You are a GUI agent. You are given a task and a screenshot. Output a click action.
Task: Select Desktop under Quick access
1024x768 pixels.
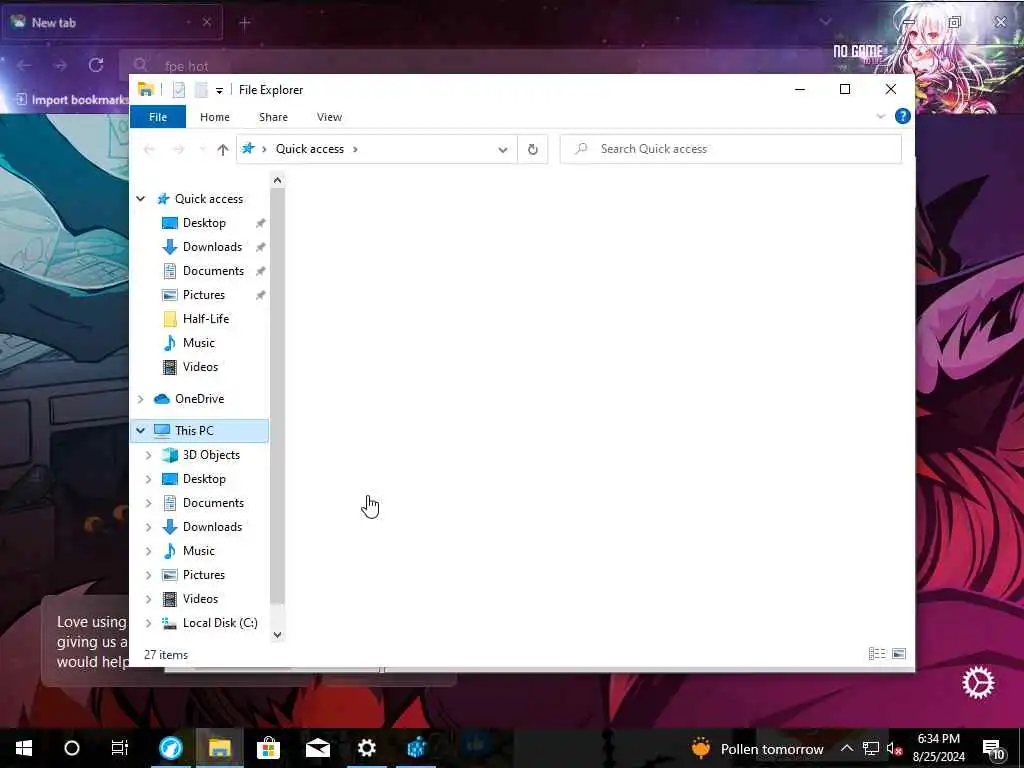click(x=204, y=223)
